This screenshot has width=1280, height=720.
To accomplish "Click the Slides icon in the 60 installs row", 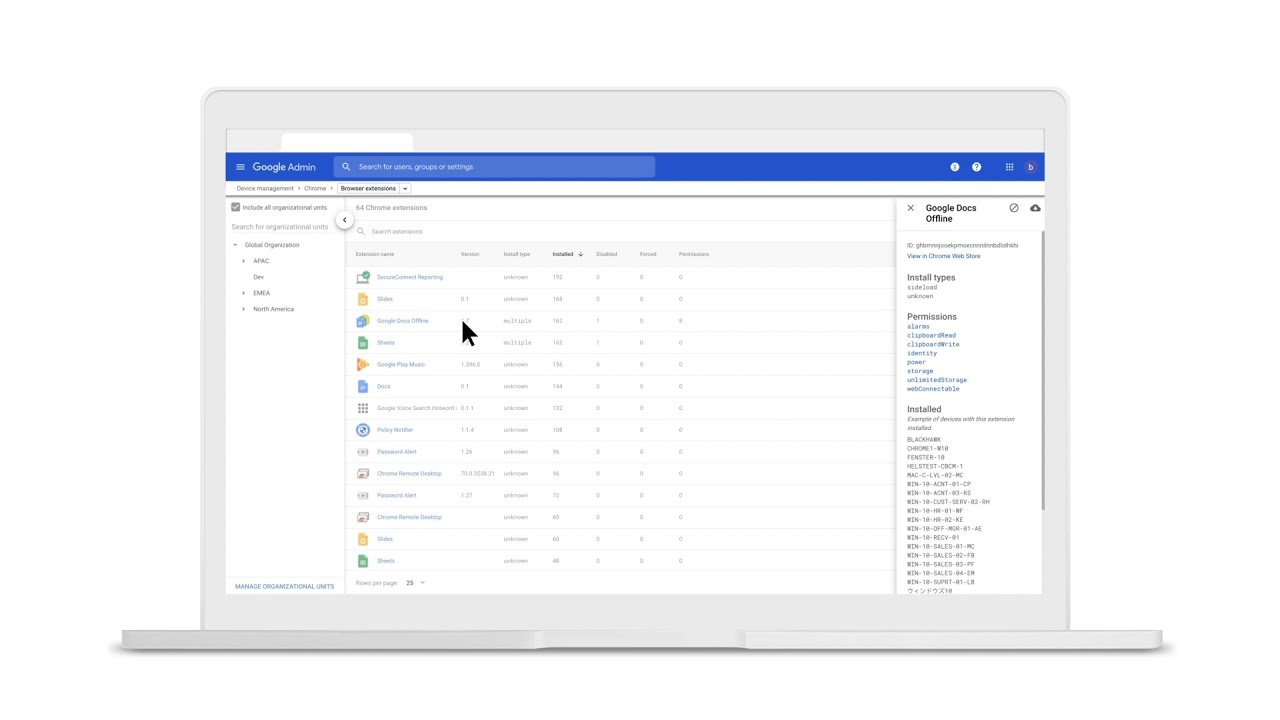I will 363,539.
